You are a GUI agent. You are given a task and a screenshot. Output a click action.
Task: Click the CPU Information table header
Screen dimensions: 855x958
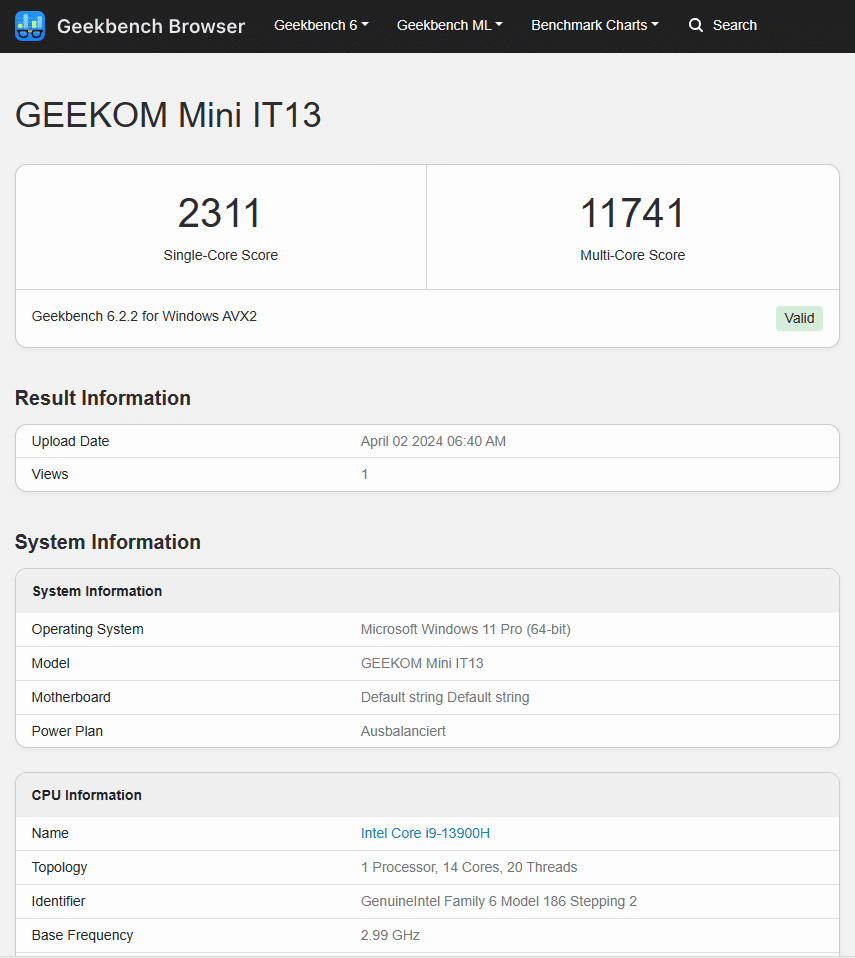click(87, 795)
